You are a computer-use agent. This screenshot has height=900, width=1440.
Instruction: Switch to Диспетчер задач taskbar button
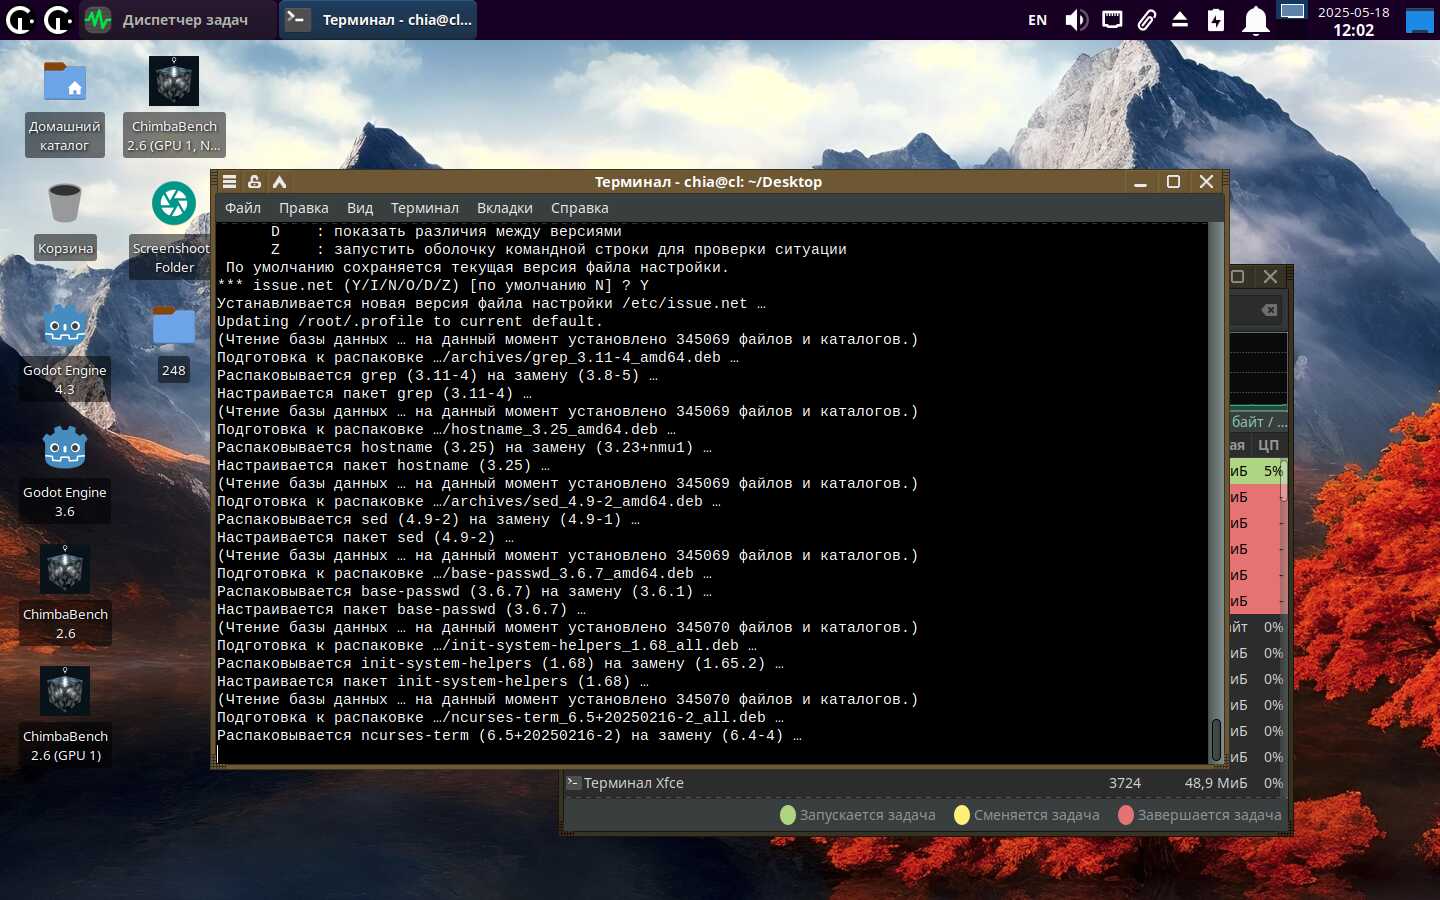coord(166,19)
